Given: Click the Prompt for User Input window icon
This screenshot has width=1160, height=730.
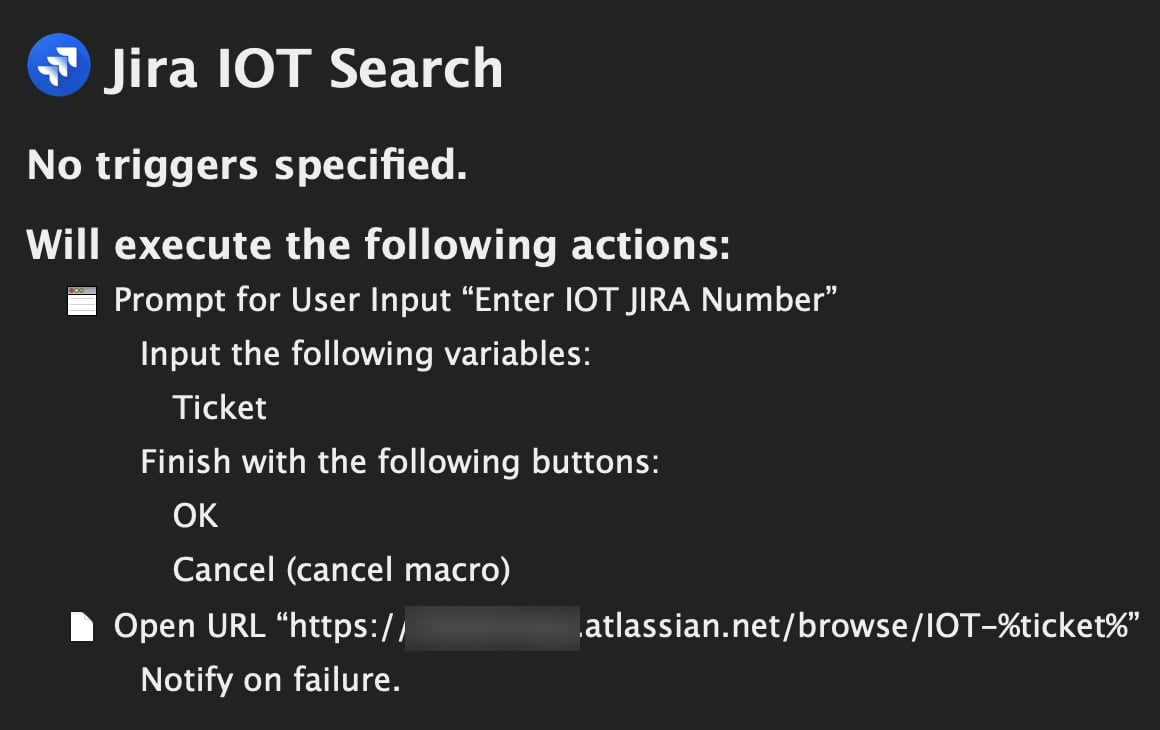Looking at the screenshot, I should tap(81, 301).
